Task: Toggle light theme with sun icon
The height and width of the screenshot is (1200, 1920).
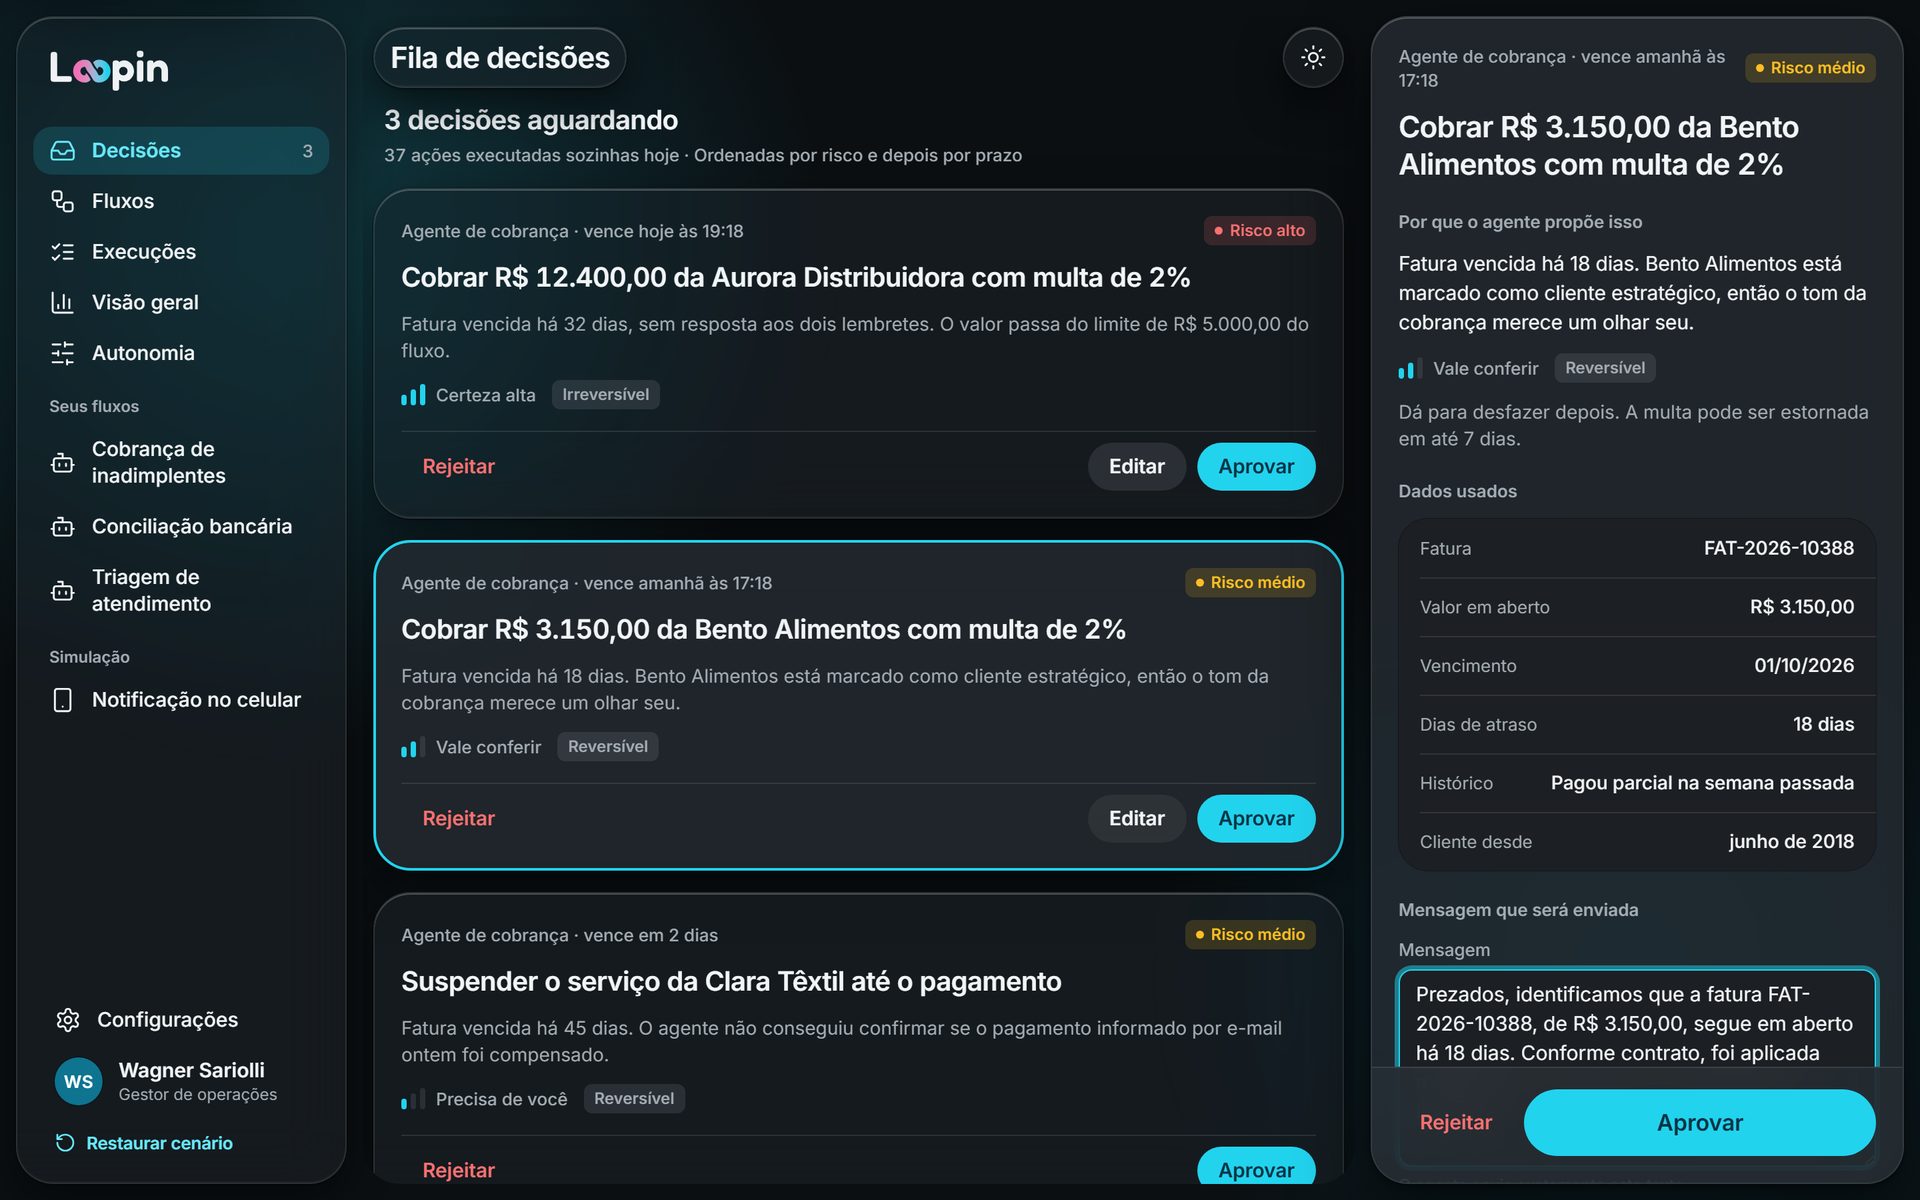Action: (x=1313, y=58)
